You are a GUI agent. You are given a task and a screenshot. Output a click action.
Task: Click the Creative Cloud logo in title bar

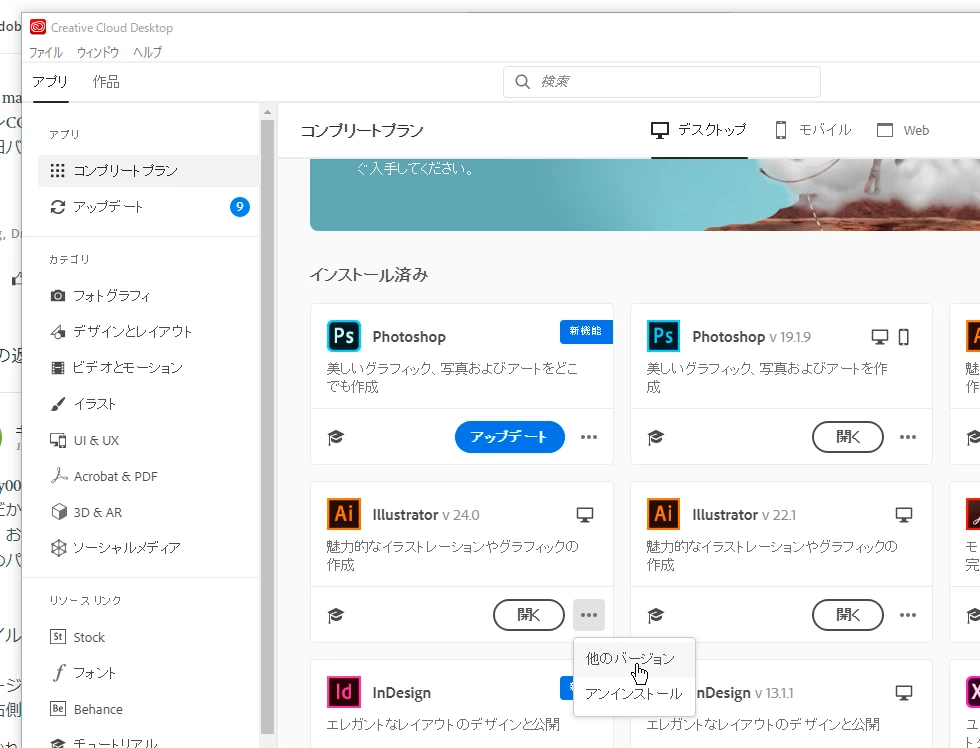(x=38, y=27)
